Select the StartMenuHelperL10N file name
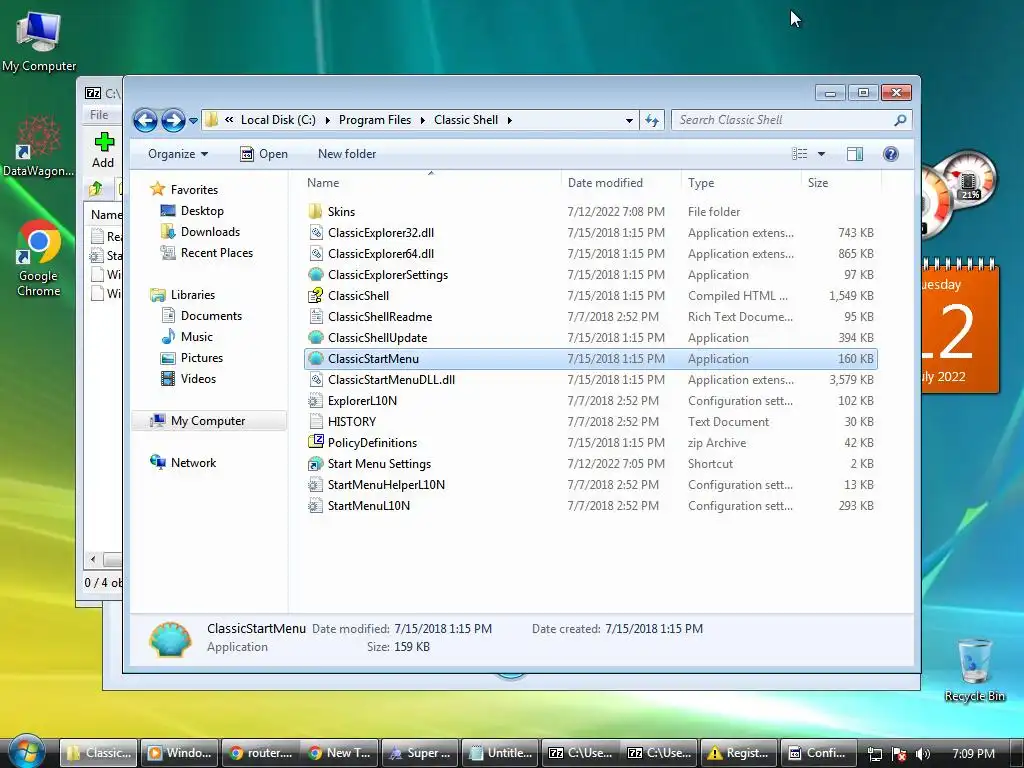Viewport: 1024px width, 768px height. (x=386, y=485)
